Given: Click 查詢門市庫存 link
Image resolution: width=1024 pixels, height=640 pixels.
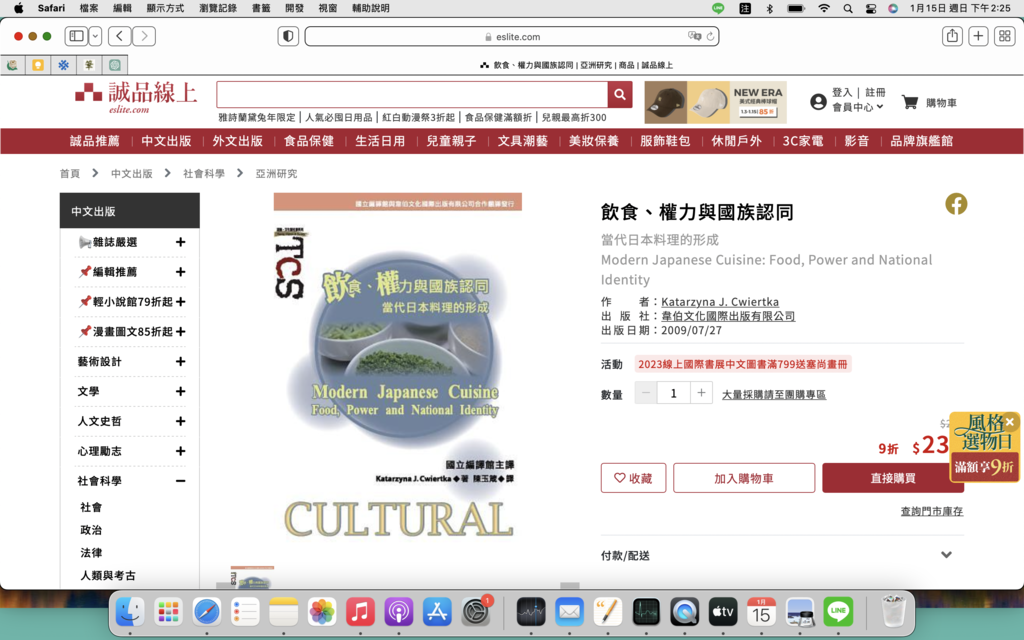Looking at the screenshot, I should coord(931,511).
